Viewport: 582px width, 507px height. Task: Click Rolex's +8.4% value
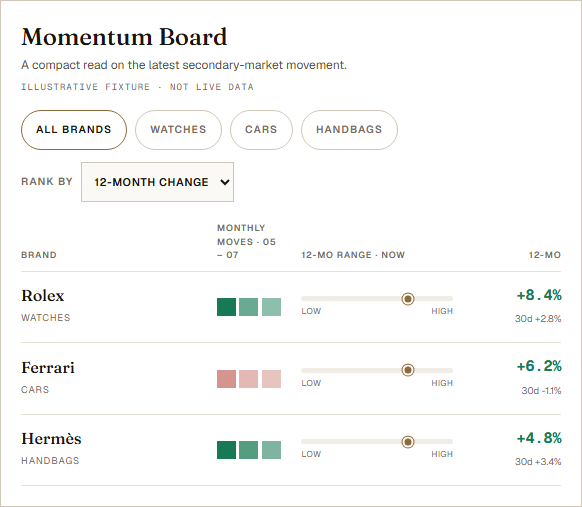click(x=539, y=295)
